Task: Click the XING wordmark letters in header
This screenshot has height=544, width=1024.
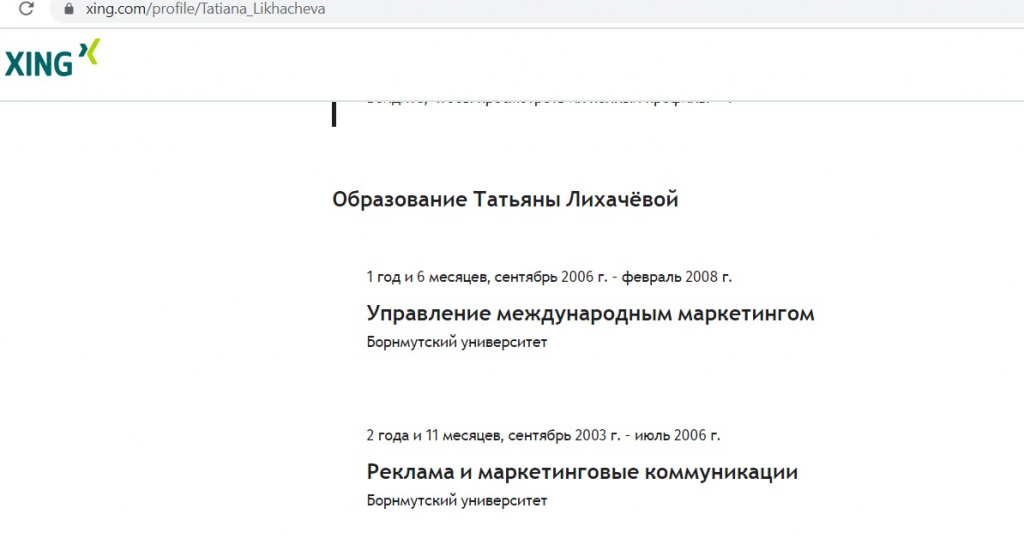Action: point(39,64)
